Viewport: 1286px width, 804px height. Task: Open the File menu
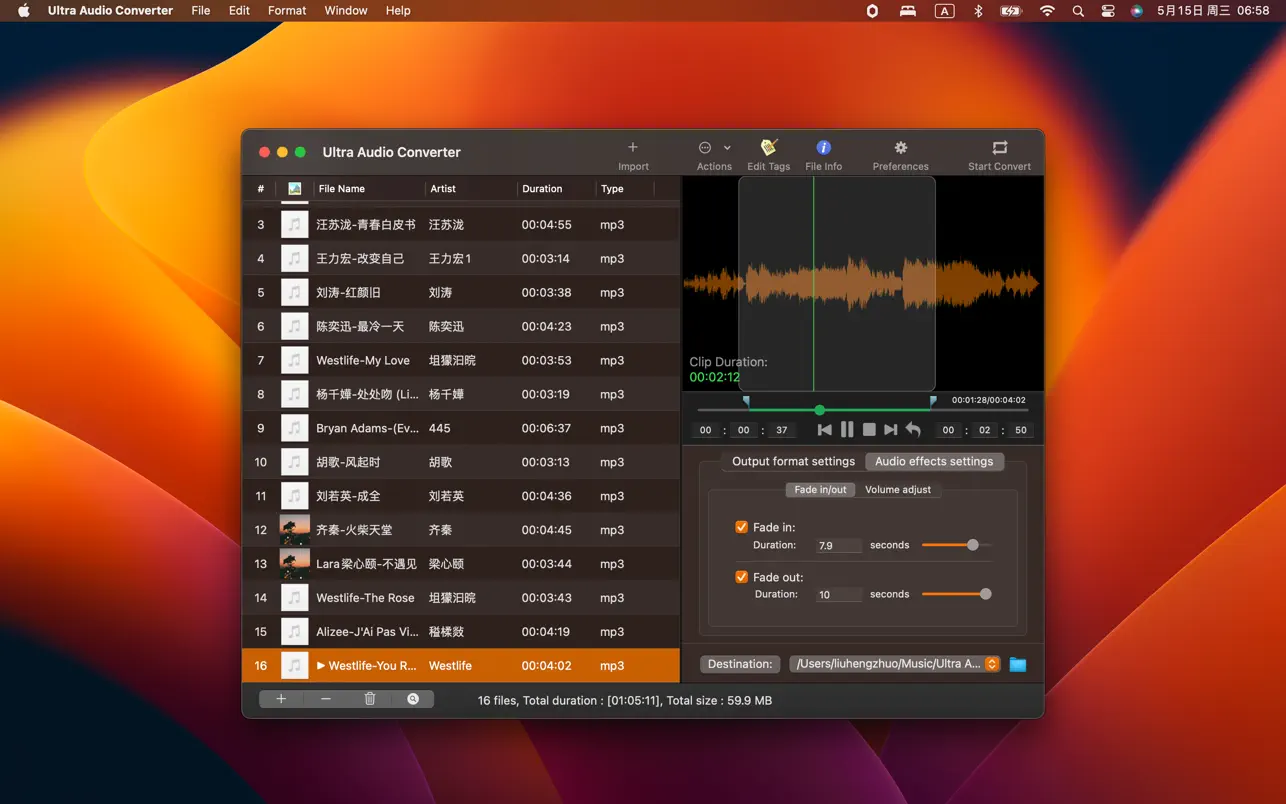201,10
